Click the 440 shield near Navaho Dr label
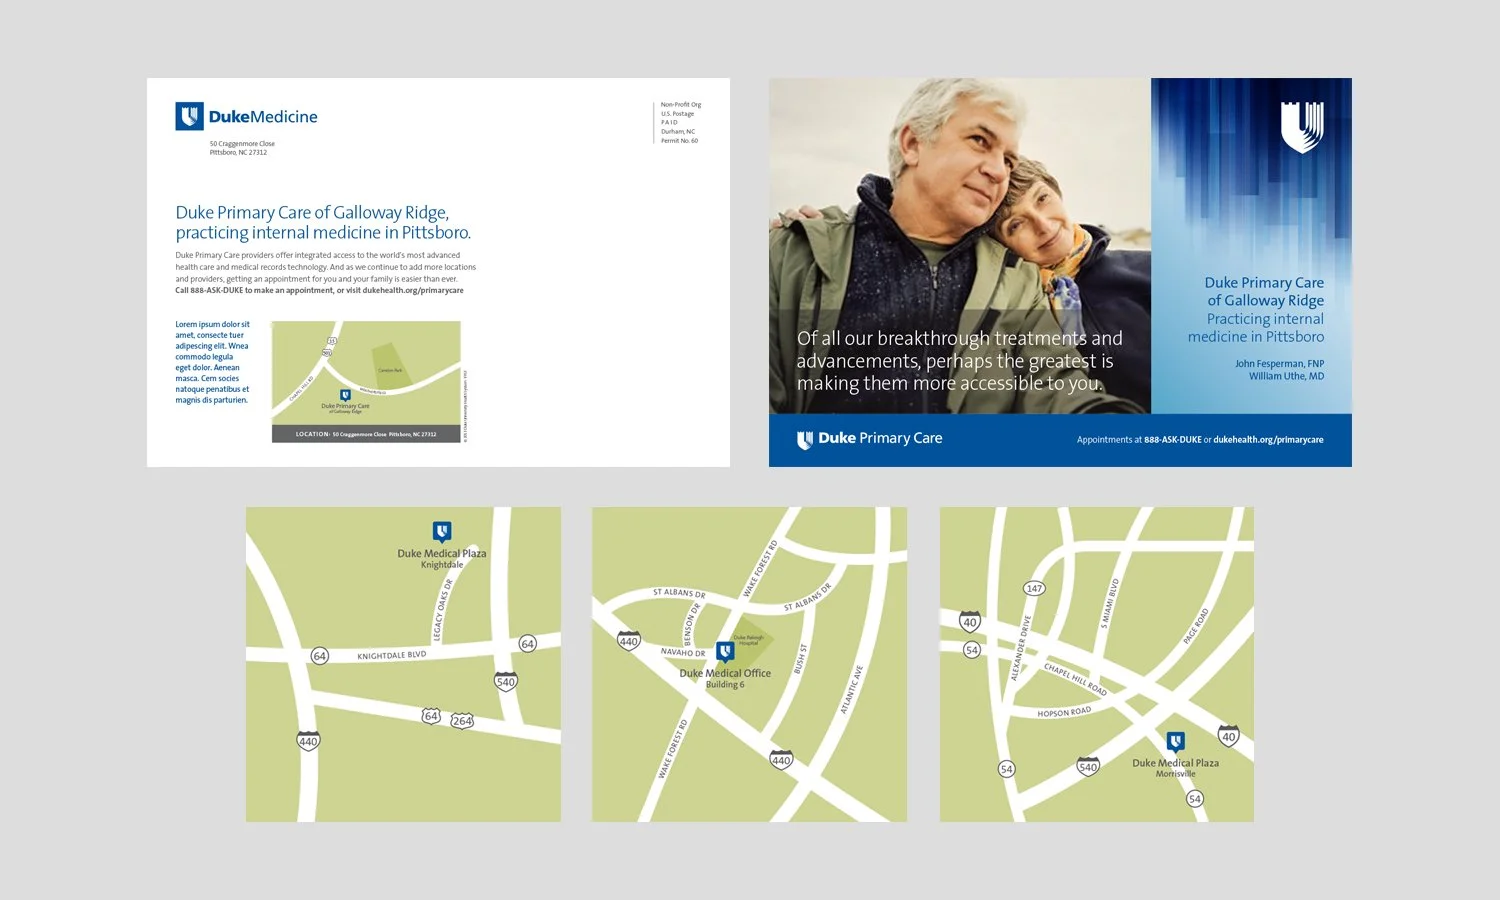The image size is (1500, 900). pos(628,641)
